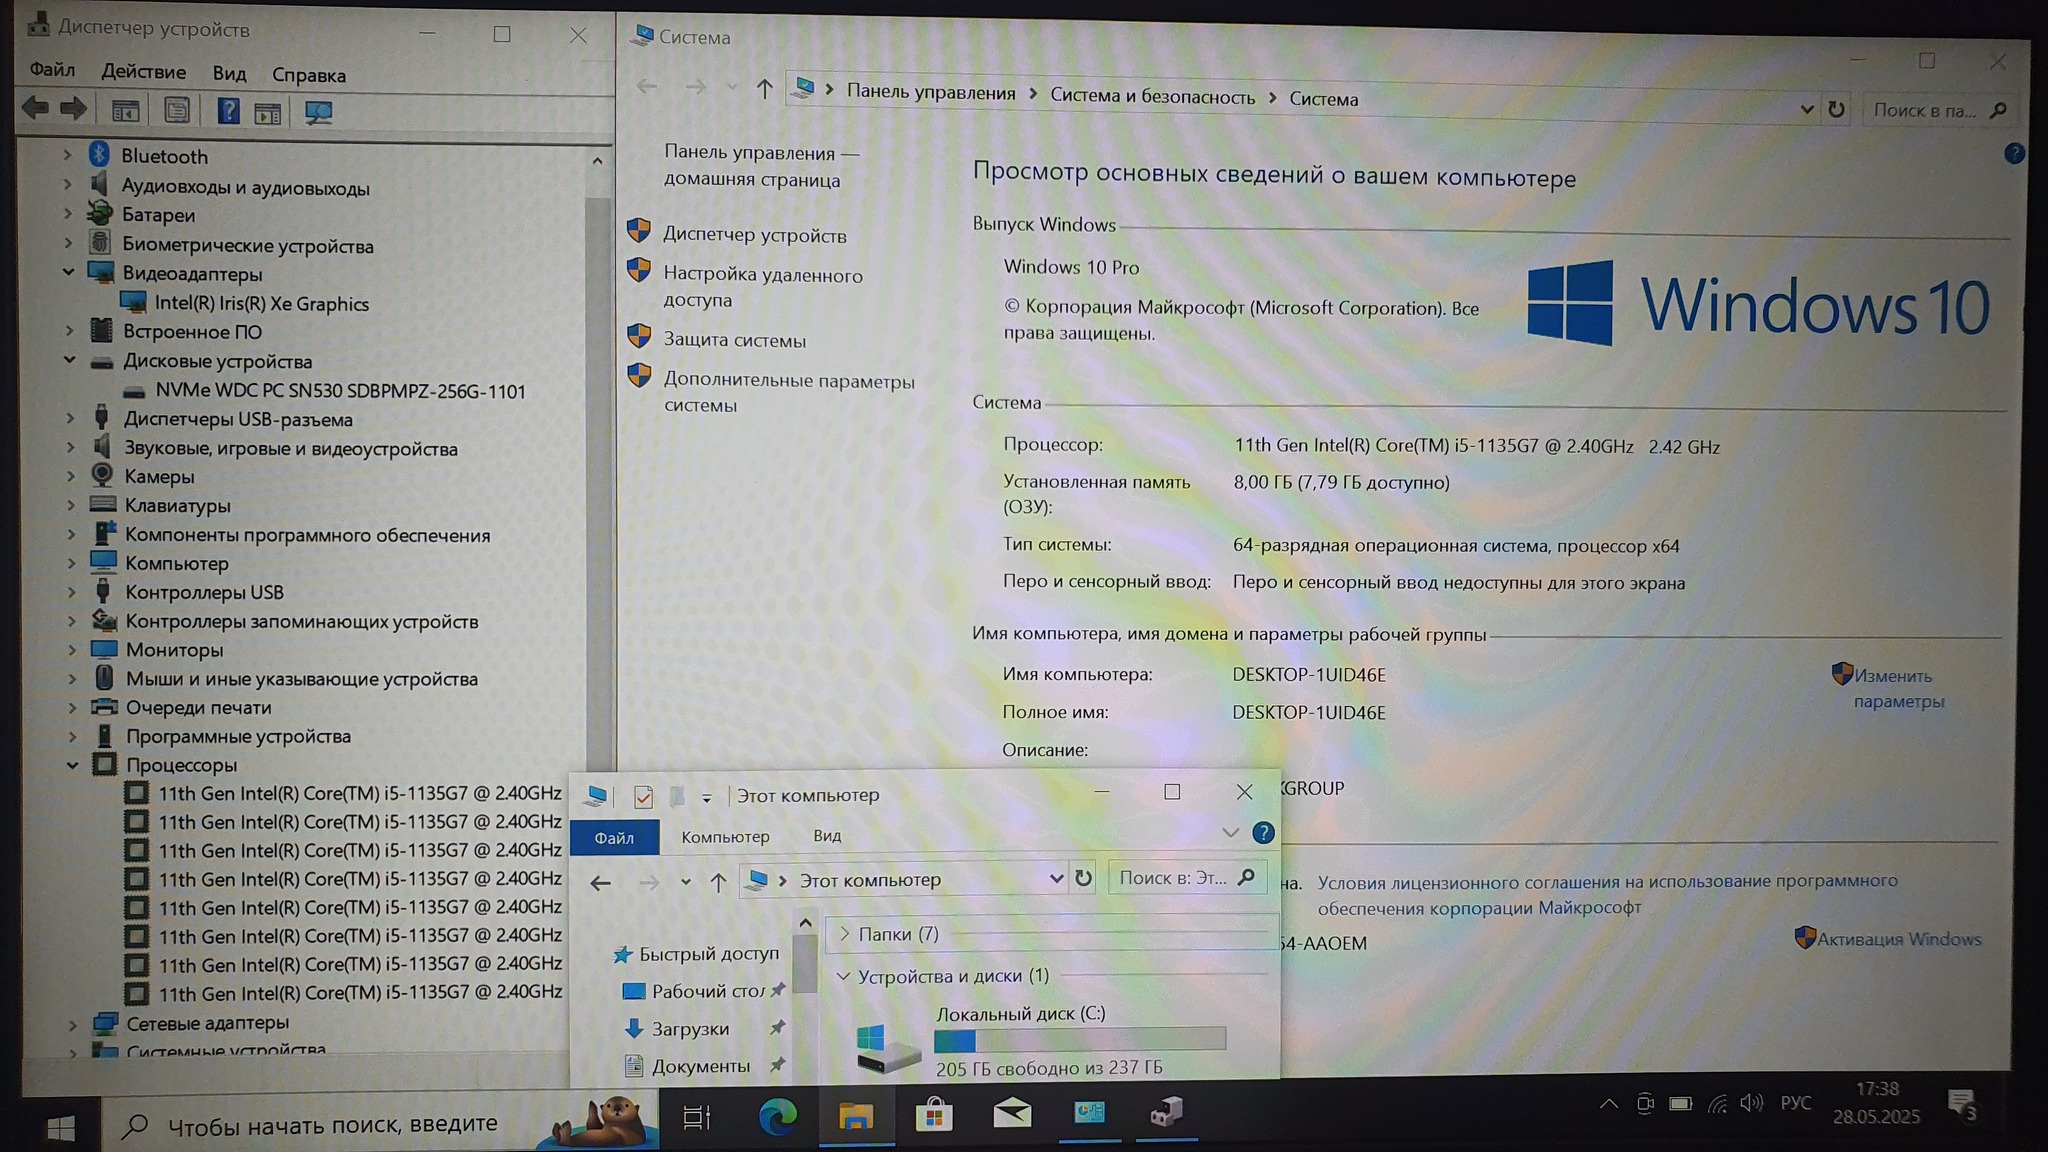Image resolution: width=2048 pixels, height=1152 pixels.
Task: Expand the Bluetooth device category
Action: click(67, 155)
